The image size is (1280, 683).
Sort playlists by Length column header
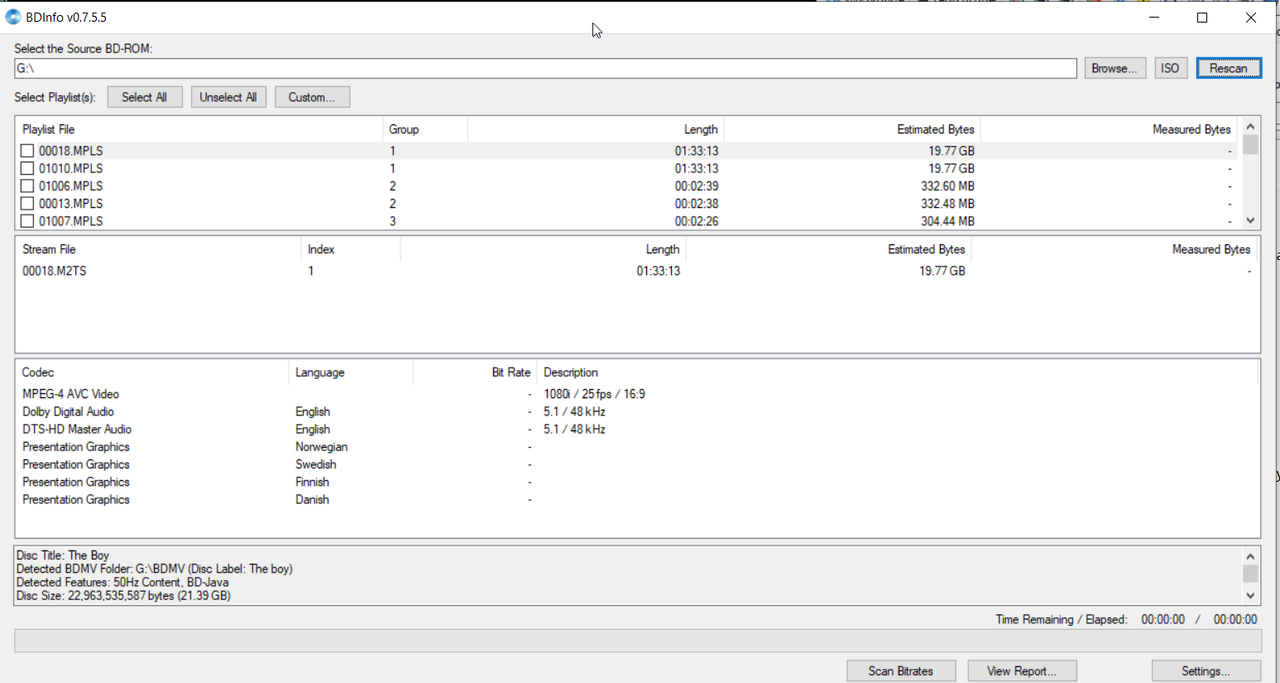pyautogui.click(x=595, y=129)
